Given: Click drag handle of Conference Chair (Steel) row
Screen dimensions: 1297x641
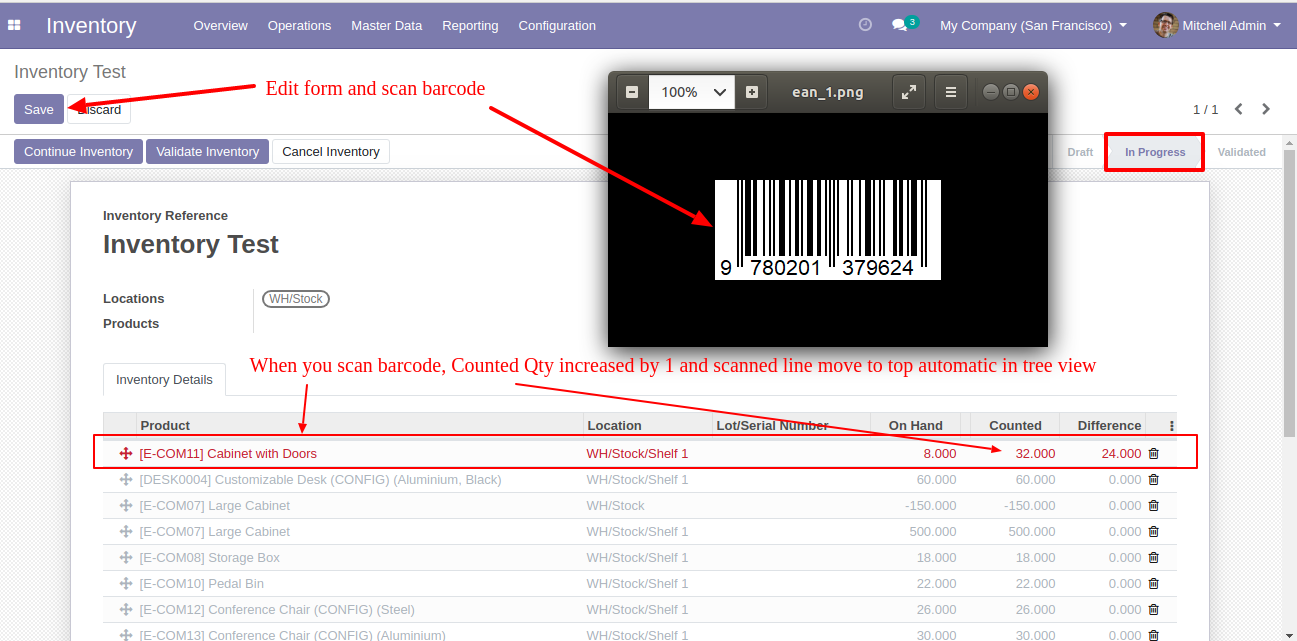Looking at the screenshot, I should 126,610.
